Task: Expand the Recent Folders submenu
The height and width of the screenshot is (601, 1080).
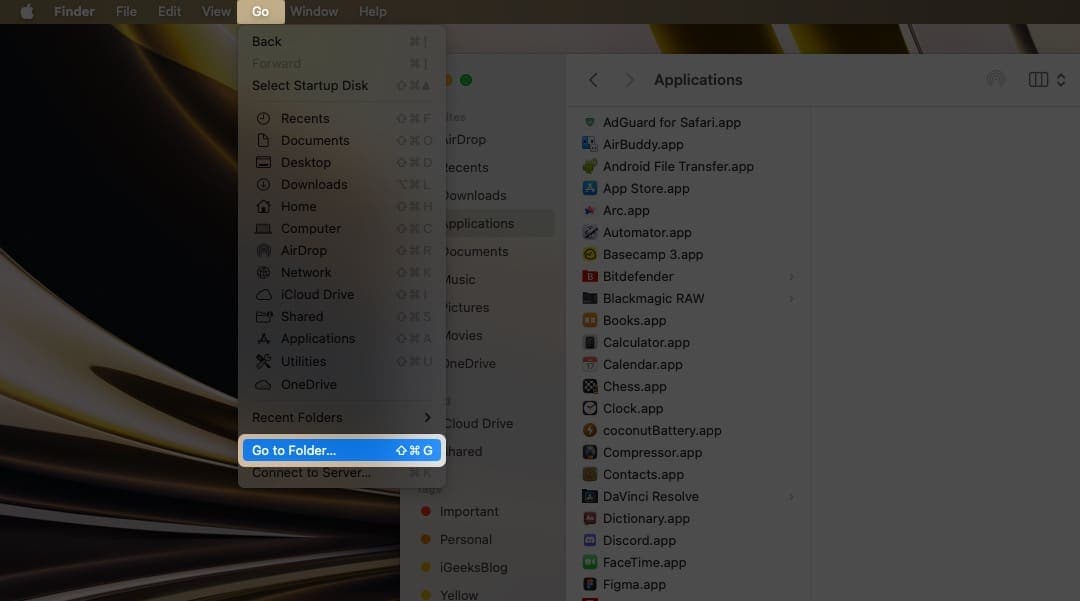Action: 342,417
